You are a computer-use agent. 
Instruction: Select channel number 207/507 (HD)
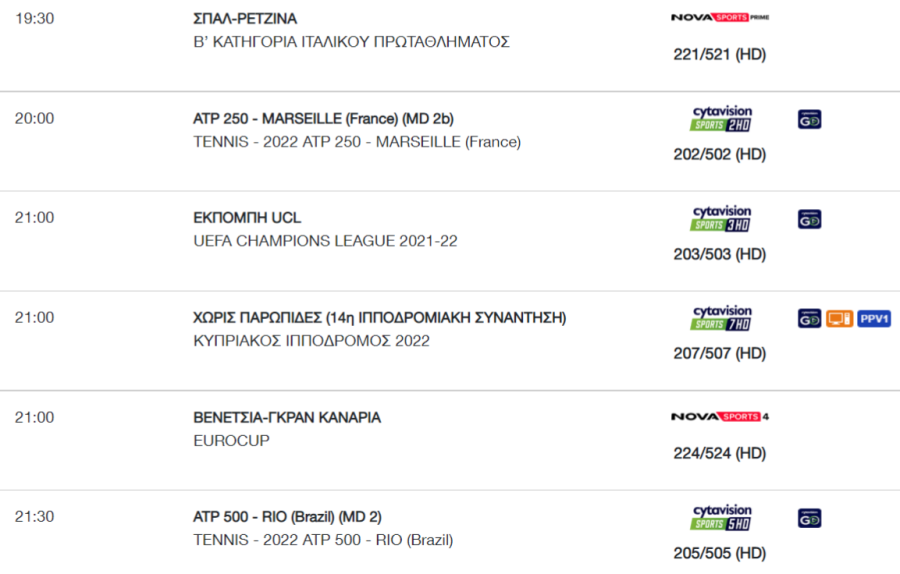(720, 354)
